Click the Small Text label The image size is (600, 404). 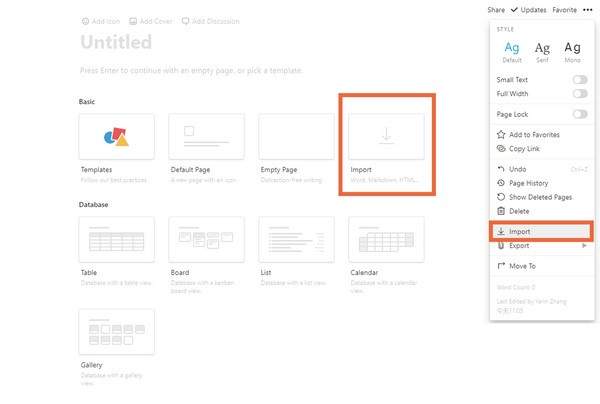(x=512, y=80)
